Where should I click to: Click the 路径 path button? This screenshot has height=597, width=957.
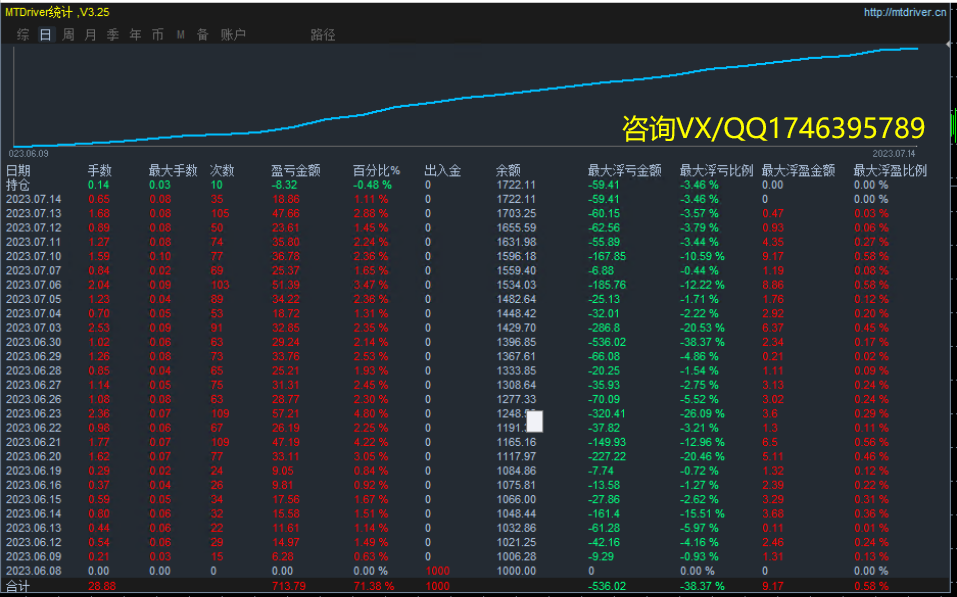[x=323, y=34]
